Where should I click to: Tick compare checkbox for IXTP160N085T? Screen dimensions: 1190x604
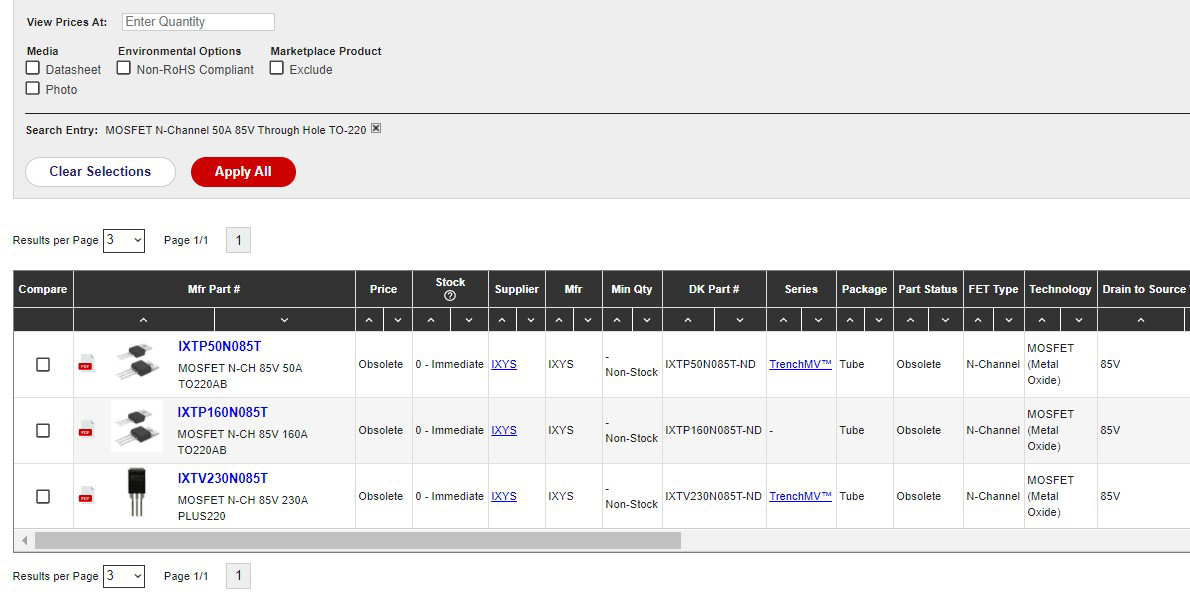(x=43, y=430)
